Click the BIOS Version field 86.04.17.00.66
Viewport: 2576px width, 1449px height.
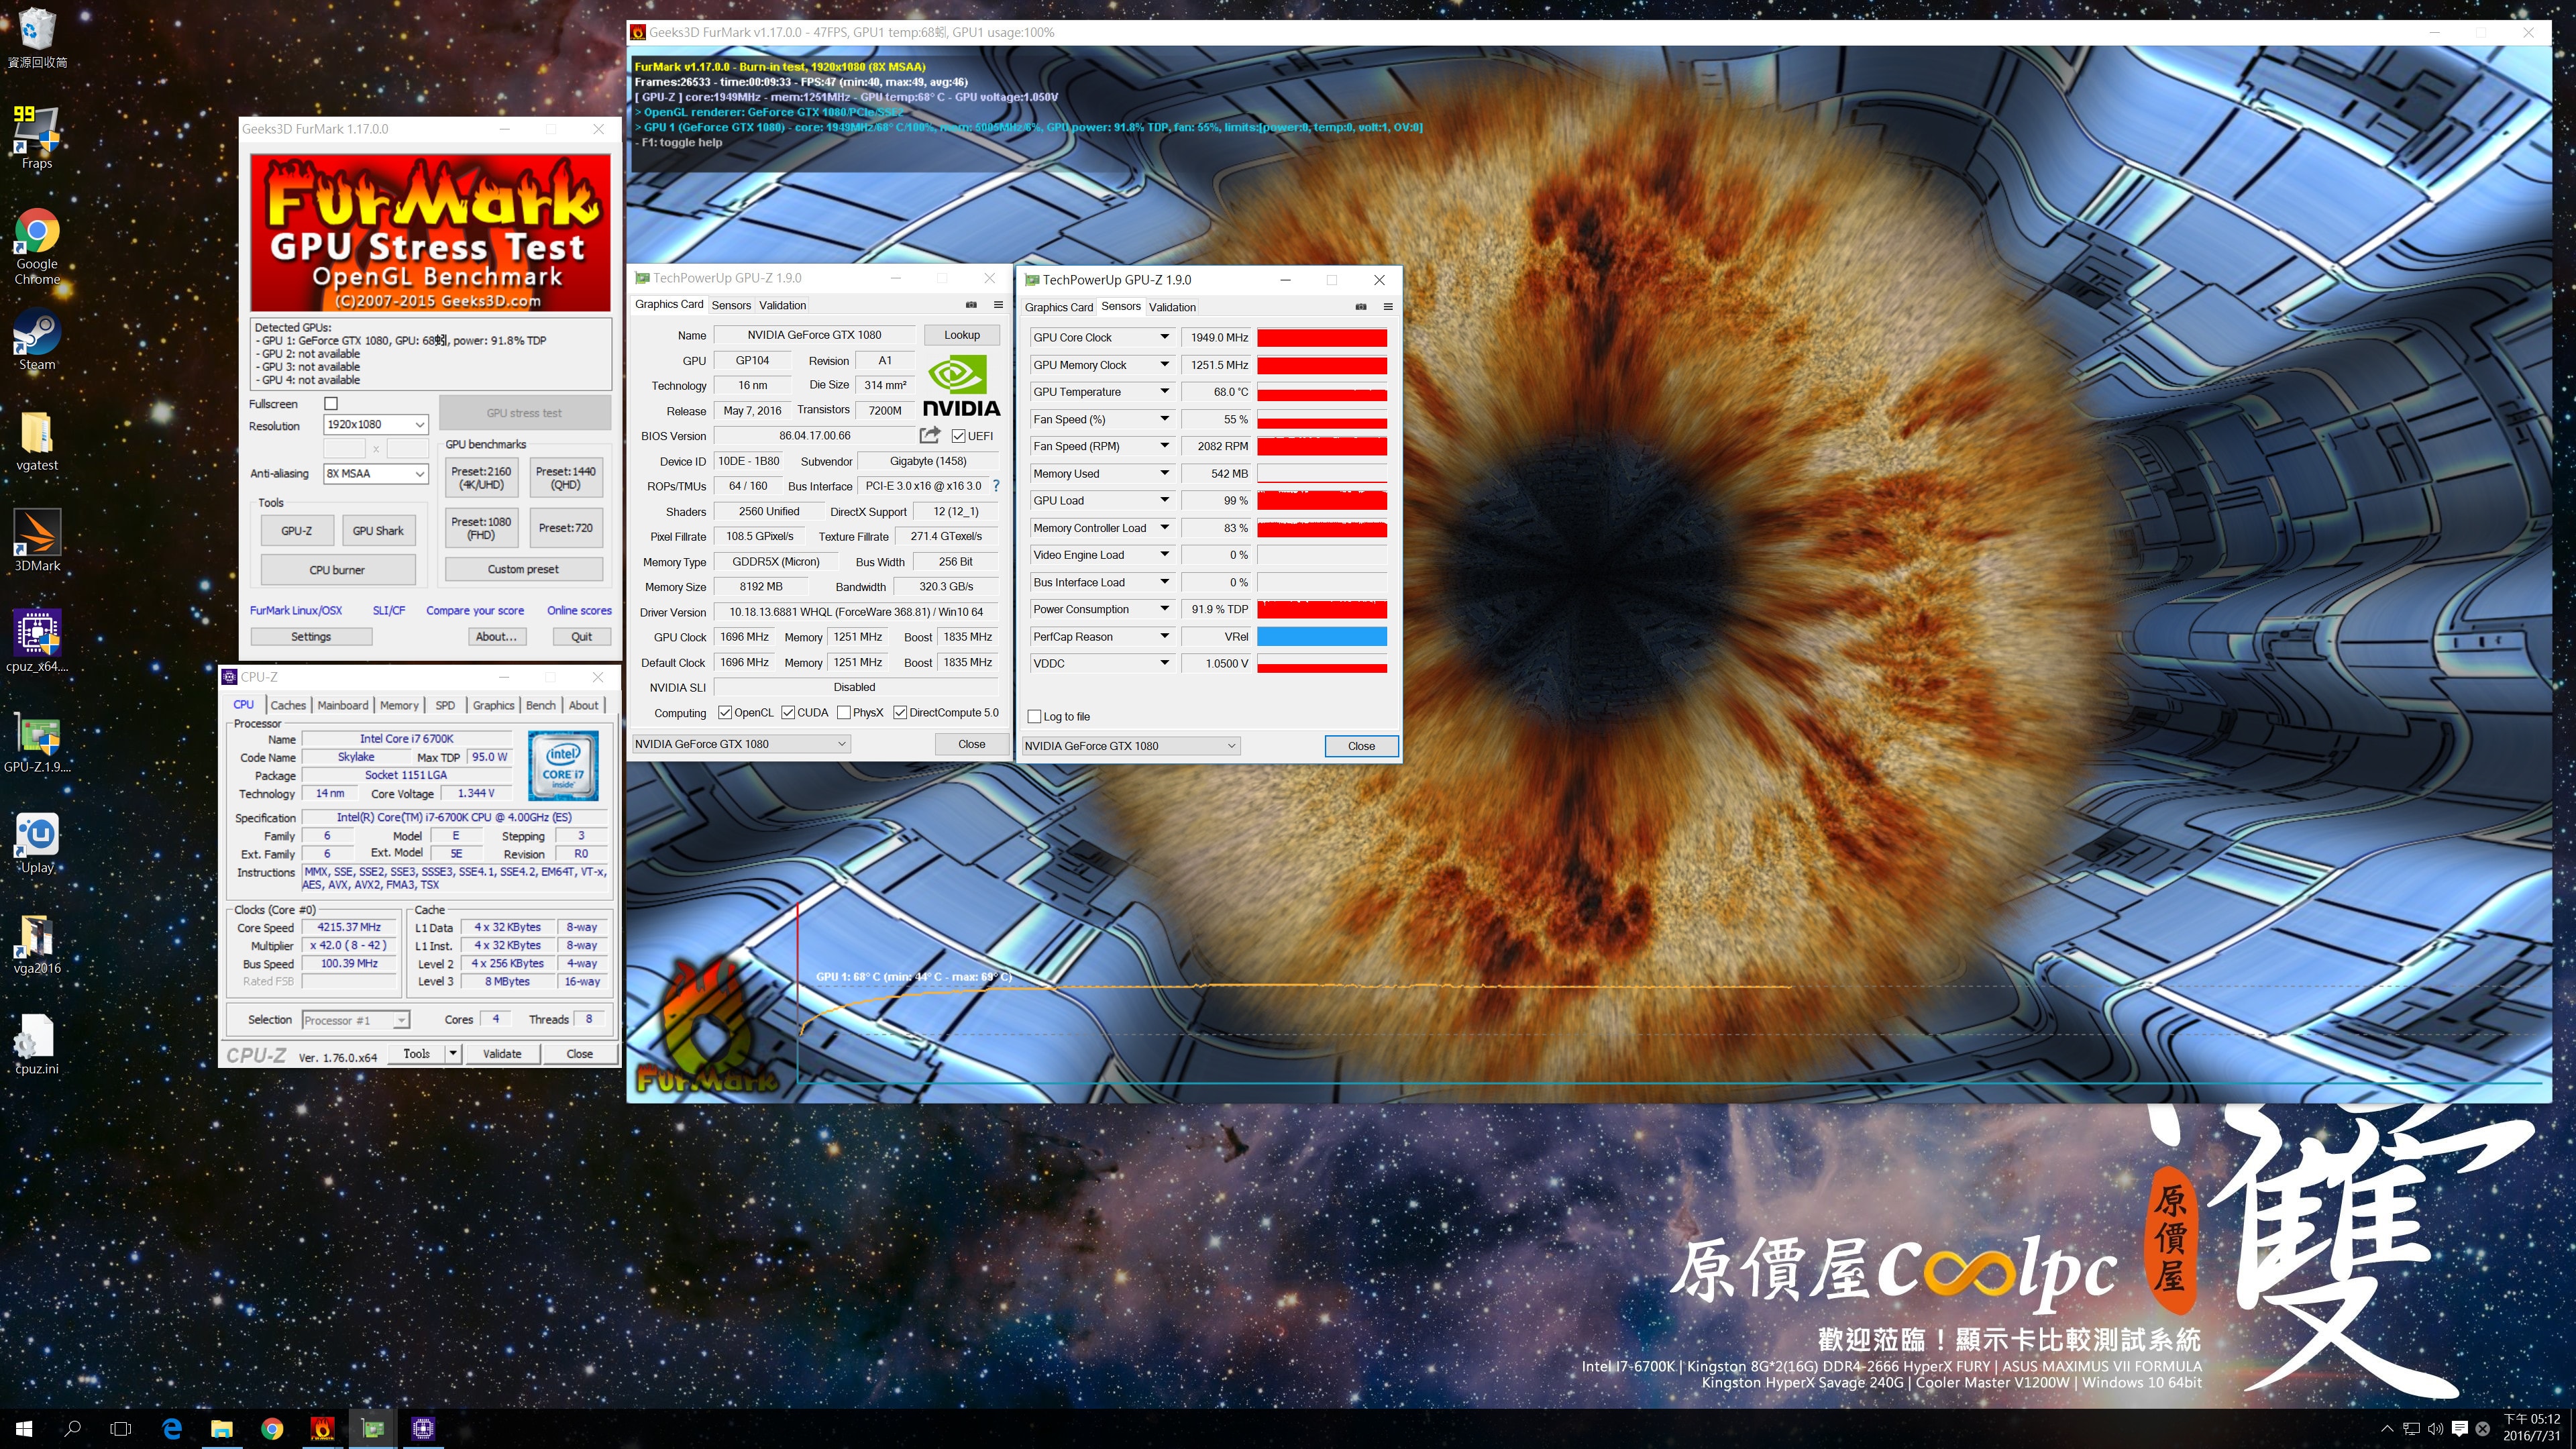814,436
